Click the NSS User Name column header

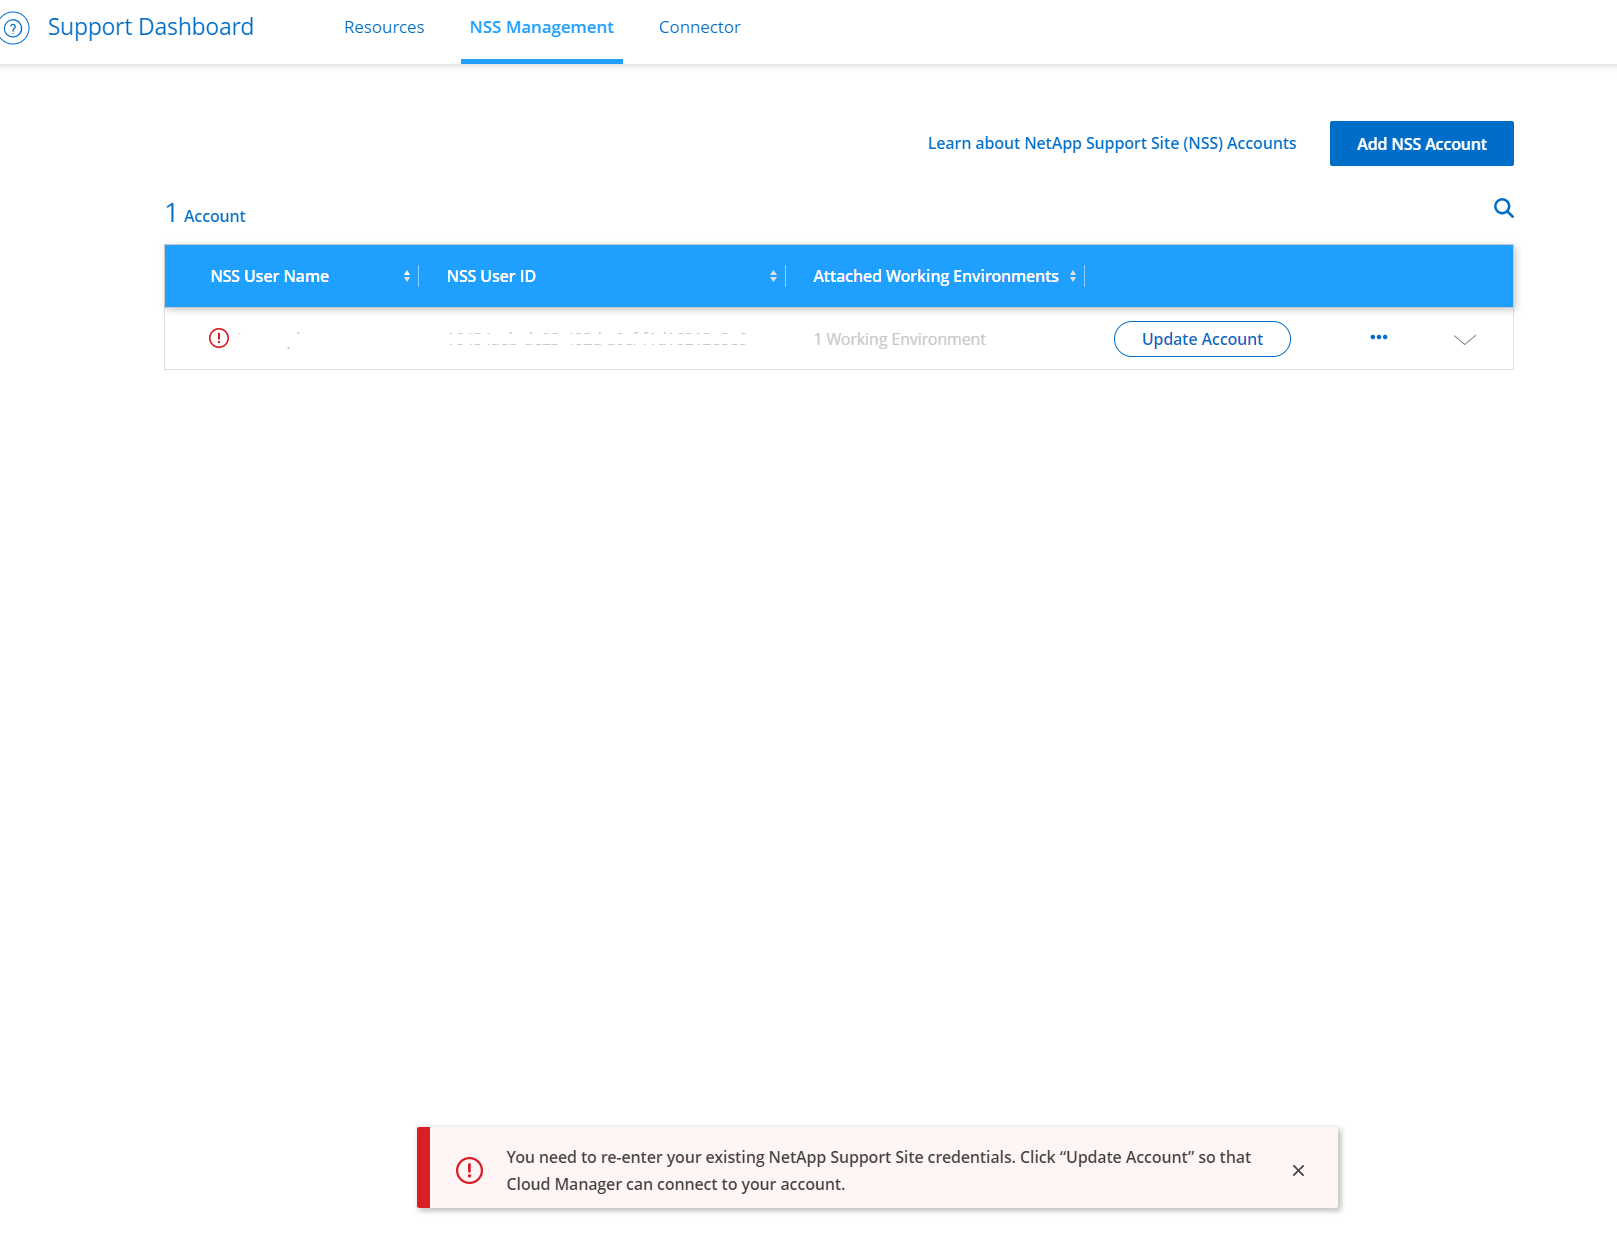click(269, 276)
